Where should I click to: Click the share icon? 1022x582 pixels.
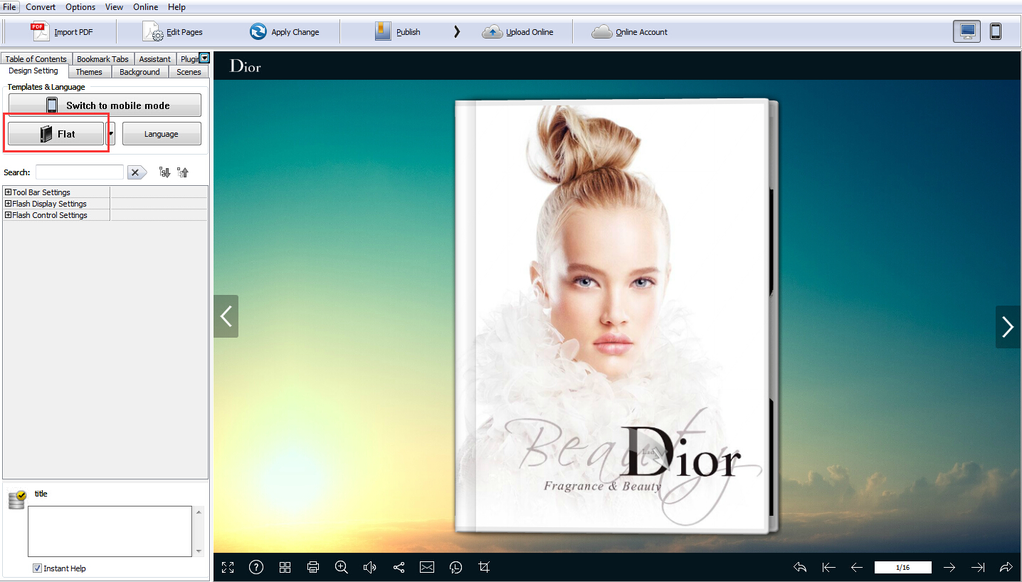399,567
